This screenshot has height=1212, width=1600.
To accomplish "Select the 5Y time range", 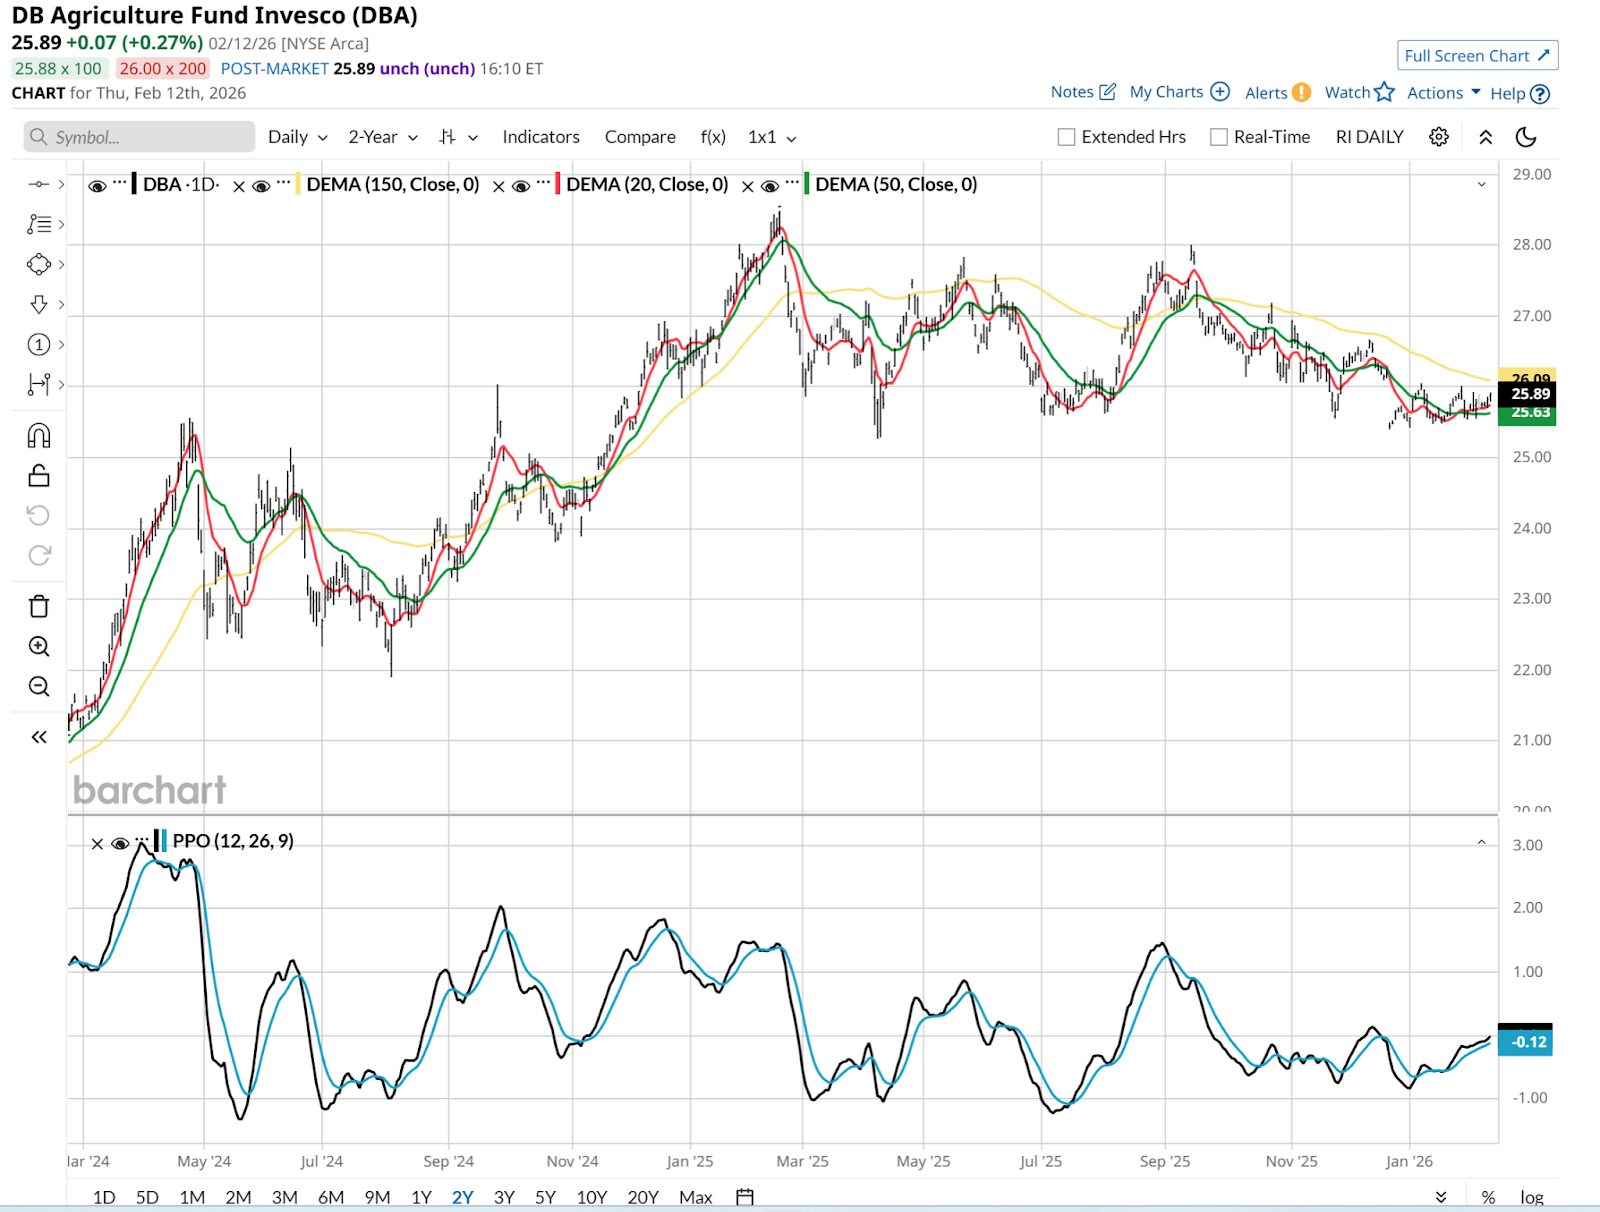I will pos(545,1197).
